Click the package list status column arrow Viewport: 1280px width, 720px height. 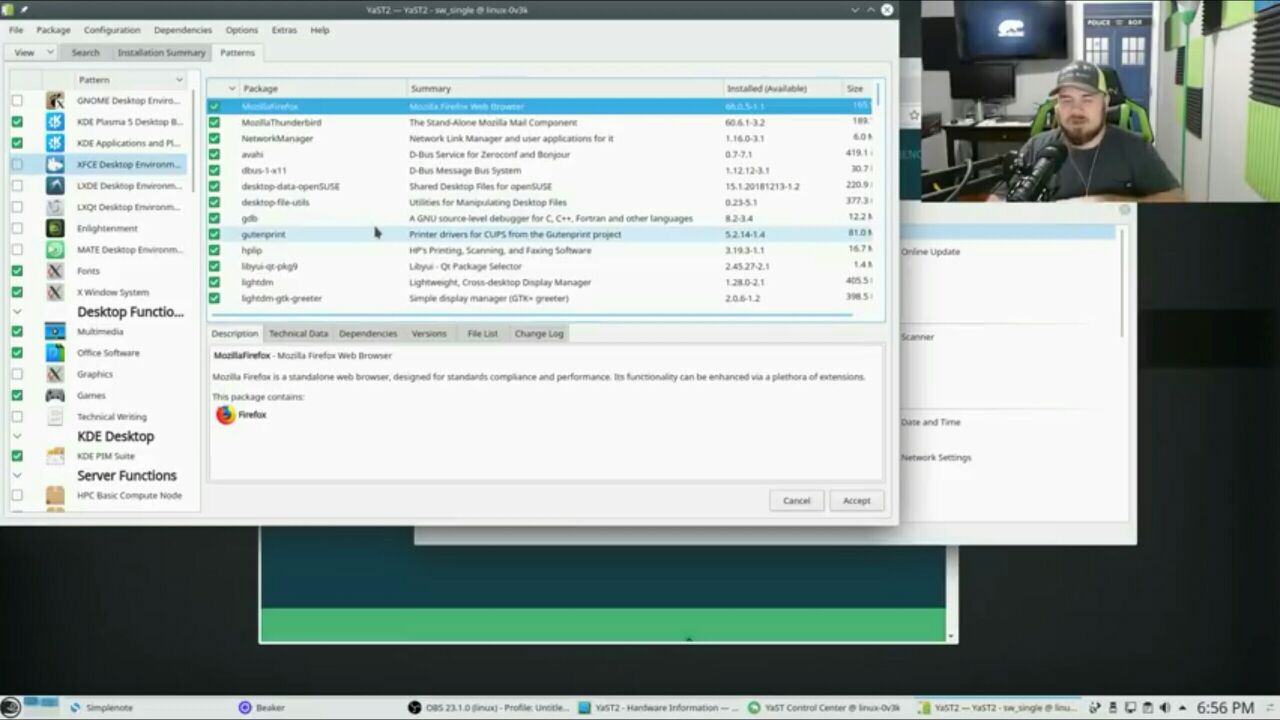pyautogui.click(x=232, y=89)
